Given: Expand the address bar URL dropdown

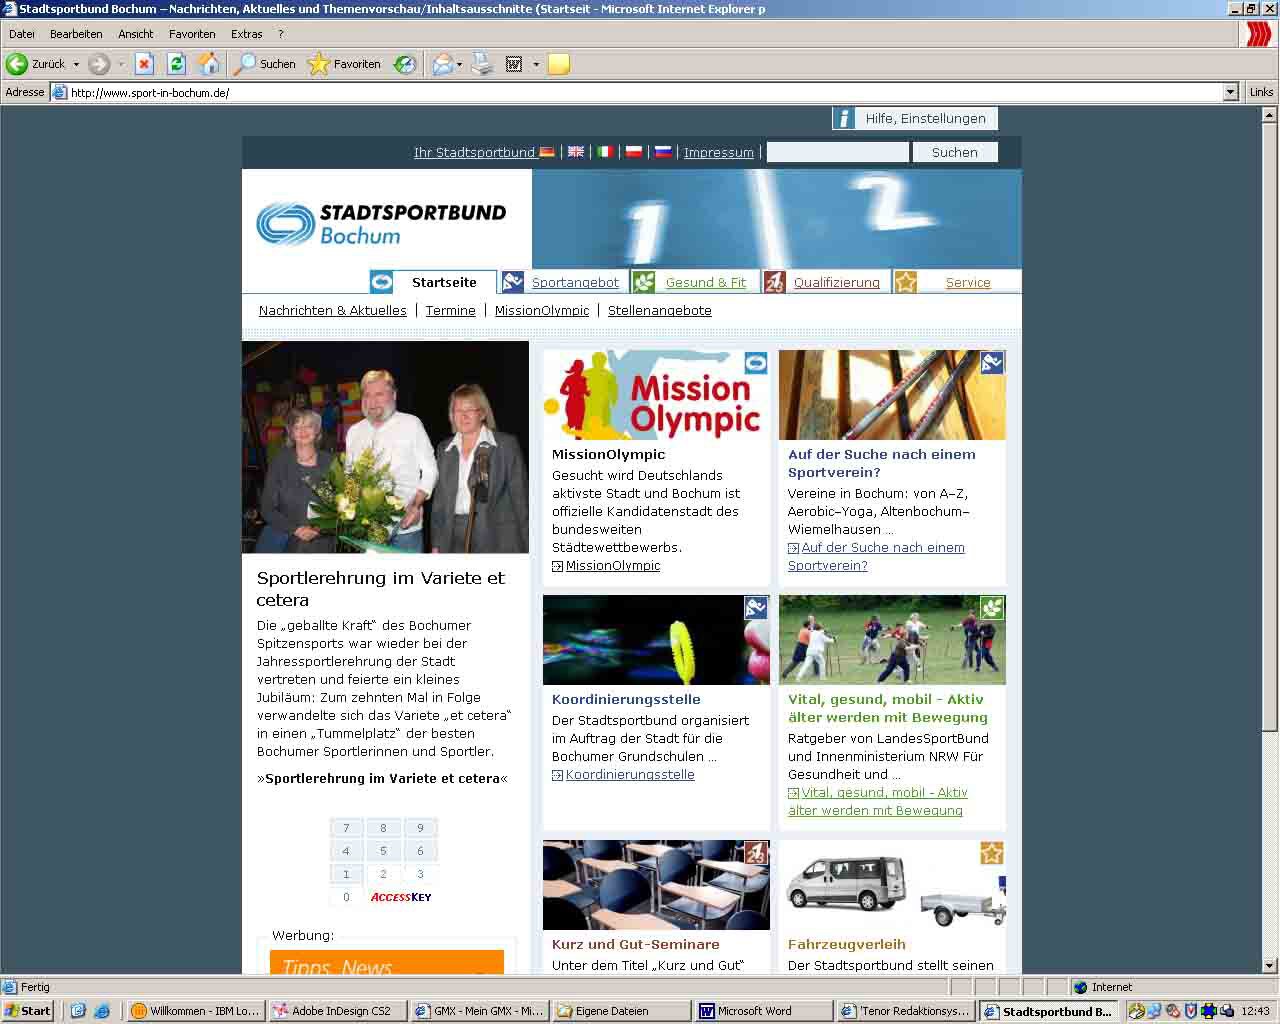Looking at the screenshot, I should 1231,92.
